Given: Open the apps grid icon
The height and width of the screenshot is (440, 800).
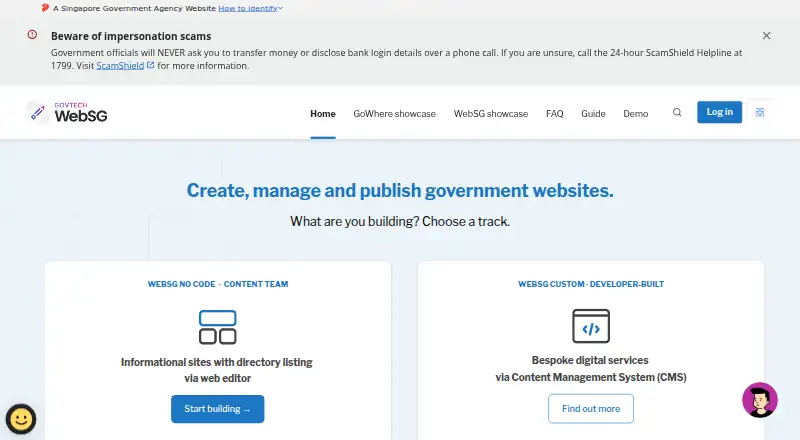Looking at the screenshot, I should coord(760,112).
